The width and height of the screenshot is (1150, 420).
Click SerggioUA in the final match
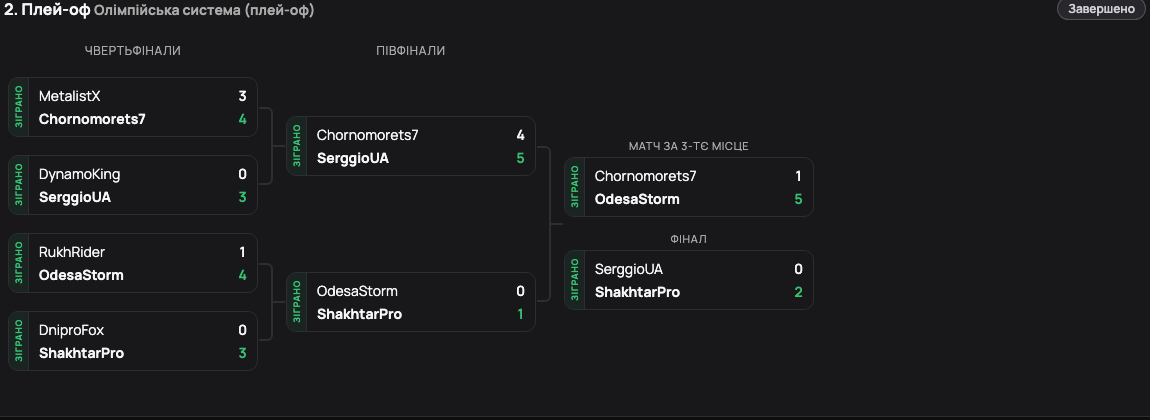tap(629, 269)
